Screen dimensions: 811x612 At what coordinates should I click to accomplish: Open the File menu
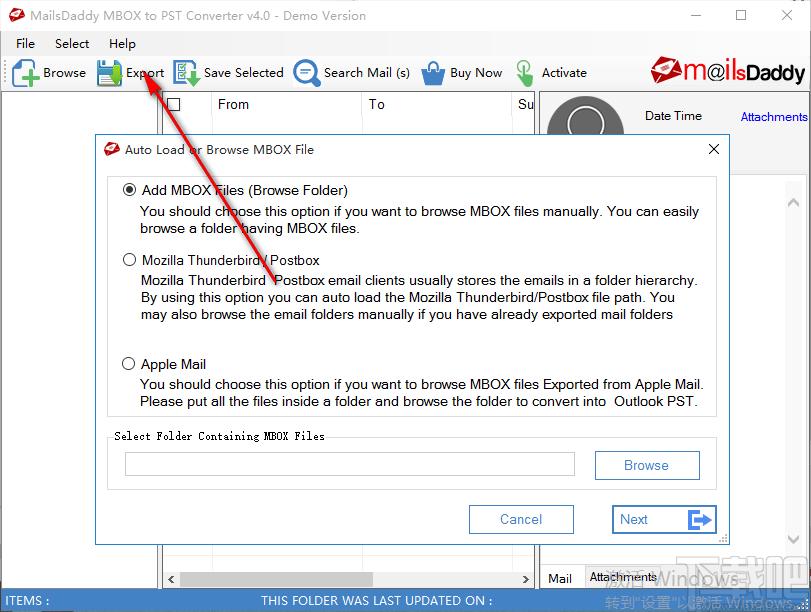tap(25, 43)
